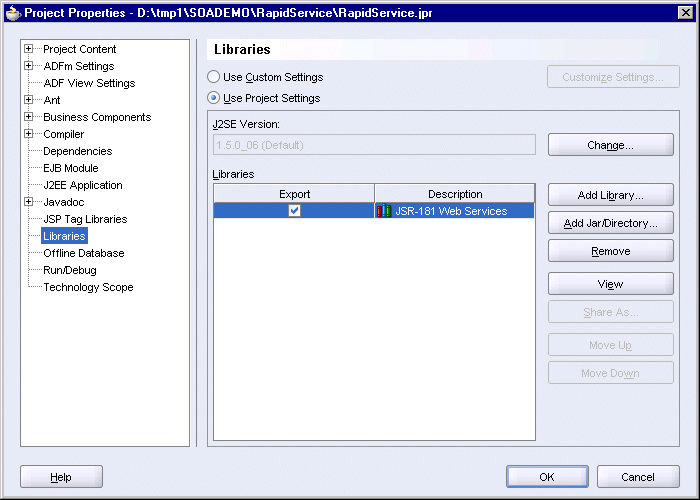Open the Dependencies category

pyautogui.click(x=78, y=151)
